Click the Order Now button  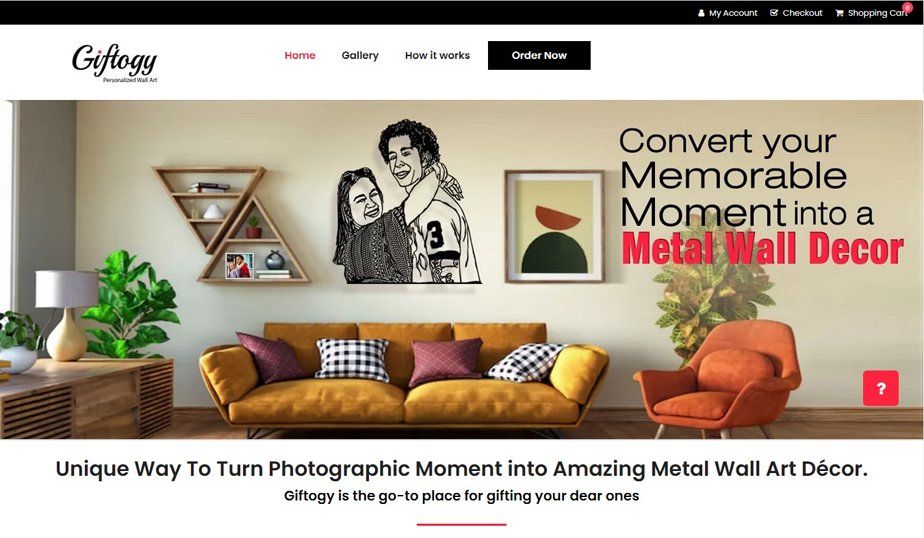[x=539, y=55]
